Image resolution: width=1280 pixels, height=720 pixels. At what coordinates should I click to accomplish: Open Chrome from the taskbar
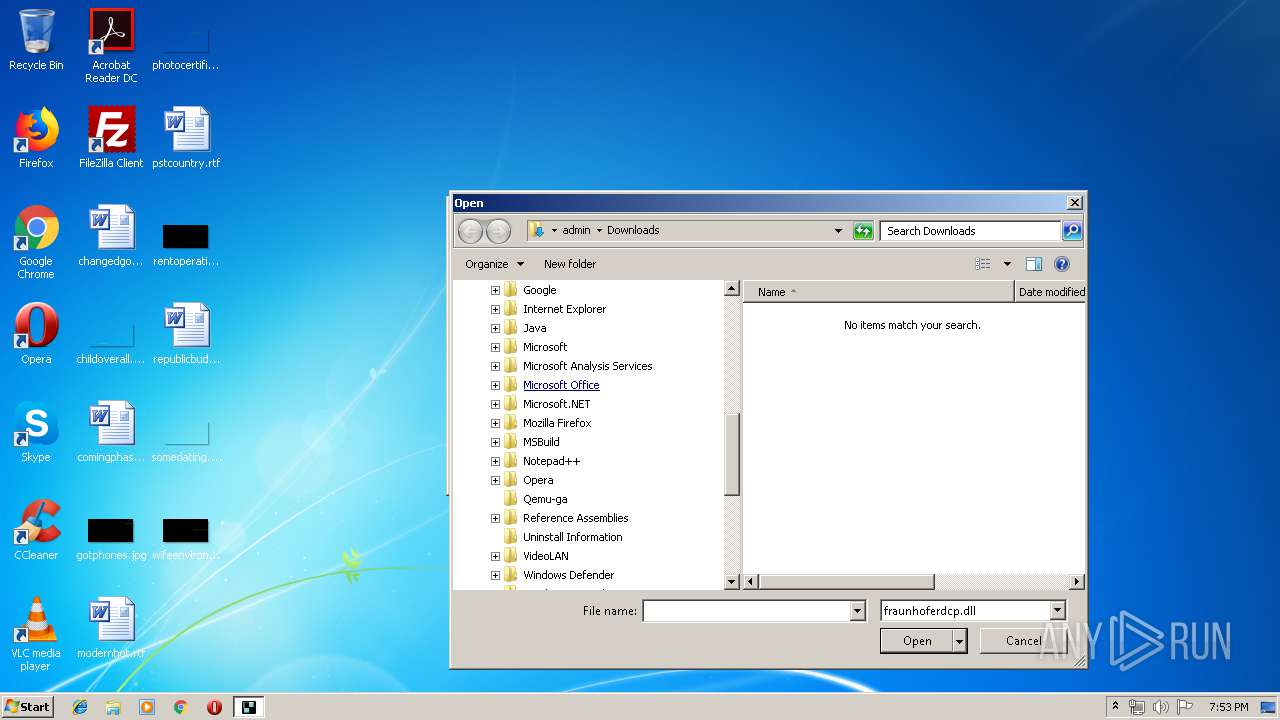tap(181, 707)
